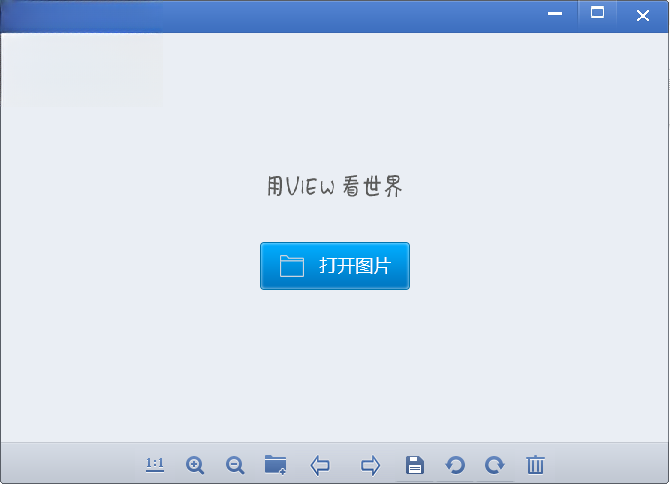
Task: Go to next image with right arrow
Action: pos(370,465)
